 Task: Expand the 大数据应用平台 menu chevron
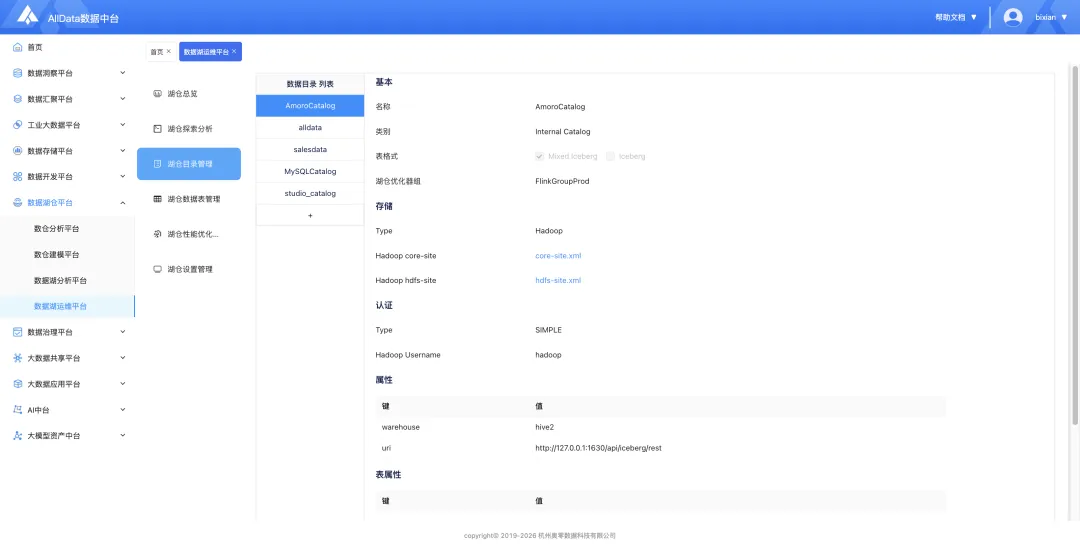click(x=123, y=384)
